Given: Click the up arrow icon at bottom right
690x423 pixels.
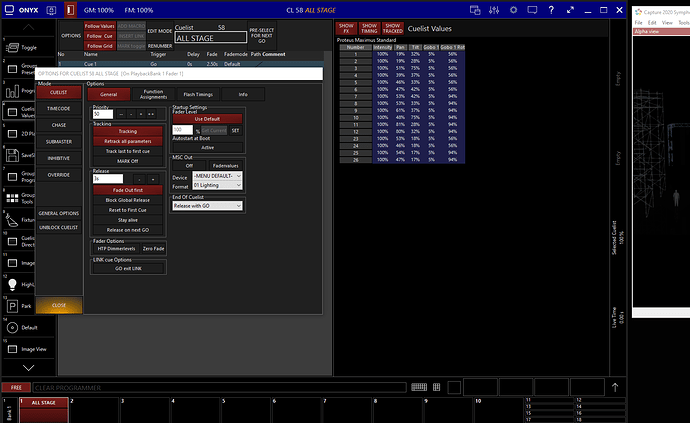Looking at the screenshot, I should coord(615,387).
